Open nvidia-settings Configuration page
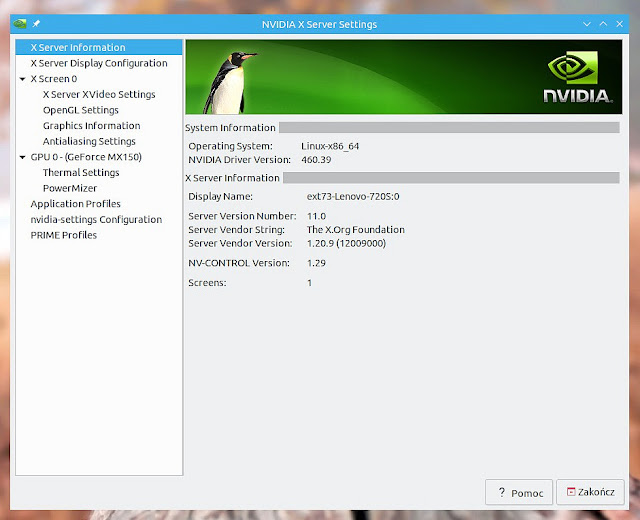The height and width of the screenshot is (520, 640). [x=96, y=220]
